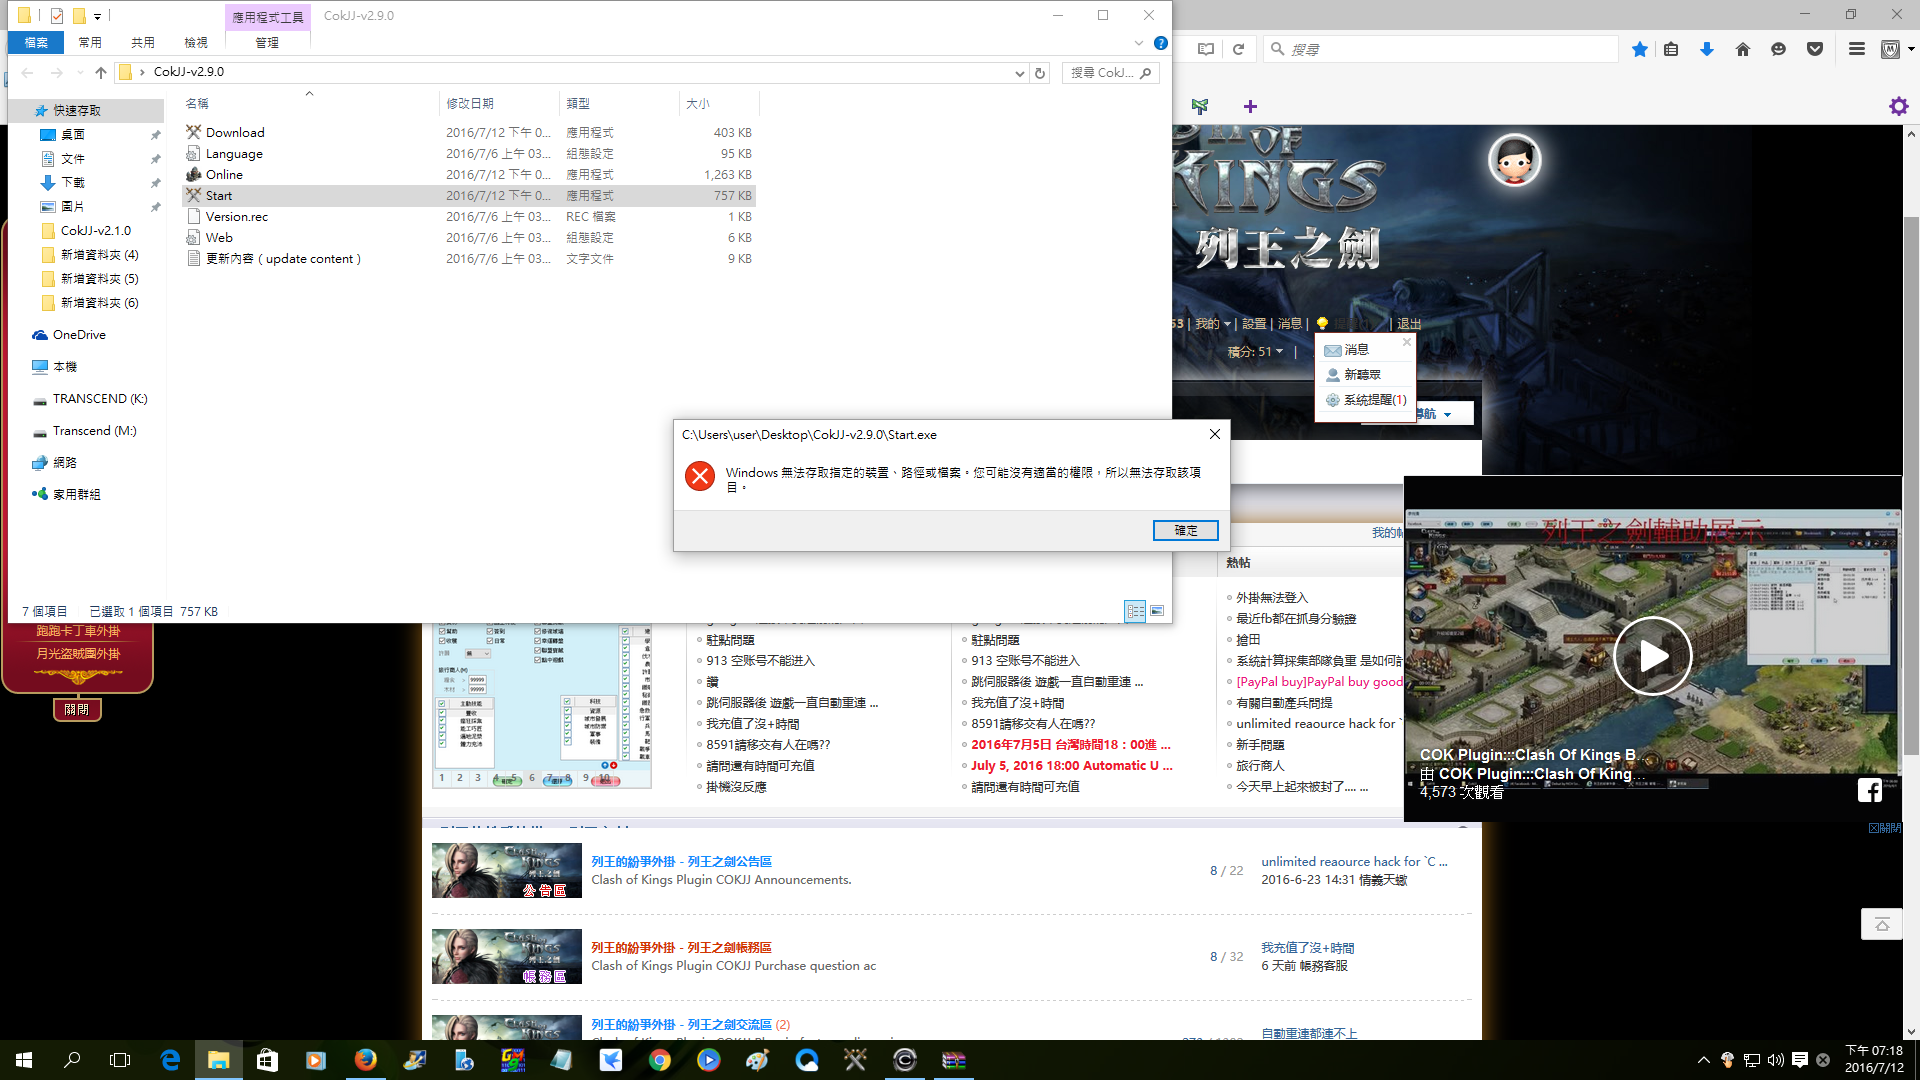
Task: Close the Start.exe error dialog with X
Action: tap(1214, 434)
